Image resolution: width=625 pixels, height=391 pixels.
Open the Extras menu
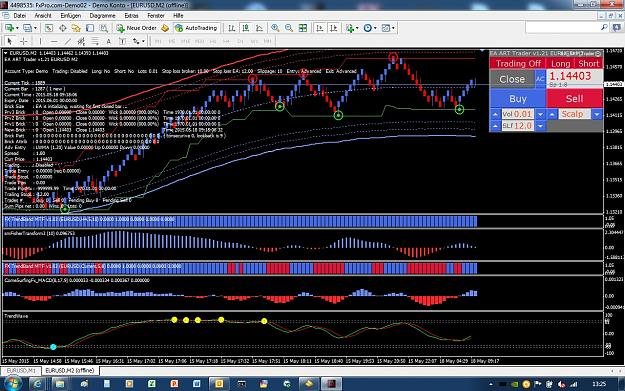pos(131,16)
